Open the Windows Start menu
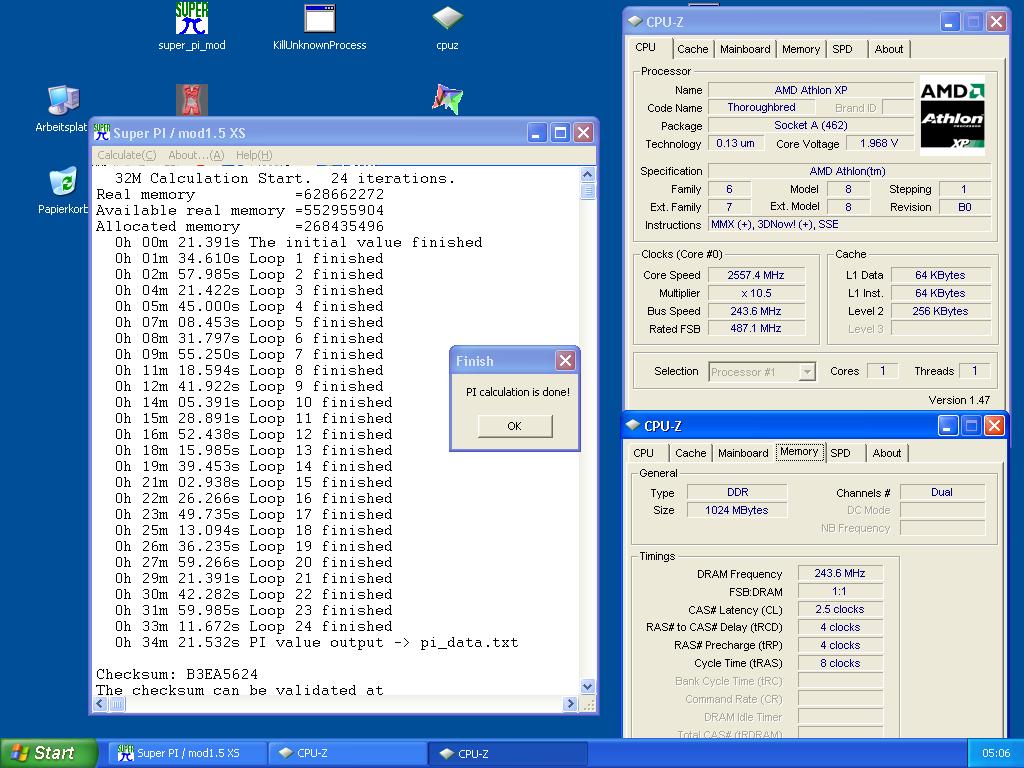Viewport: 1024px width, 768px height. click(48, 753)
